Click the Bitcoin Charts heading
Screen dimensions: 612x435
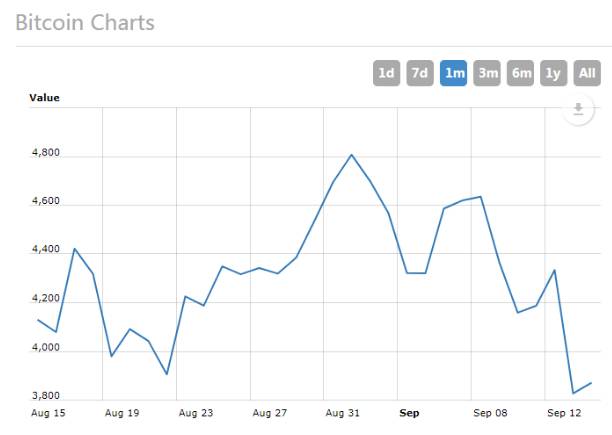point(85,23)
